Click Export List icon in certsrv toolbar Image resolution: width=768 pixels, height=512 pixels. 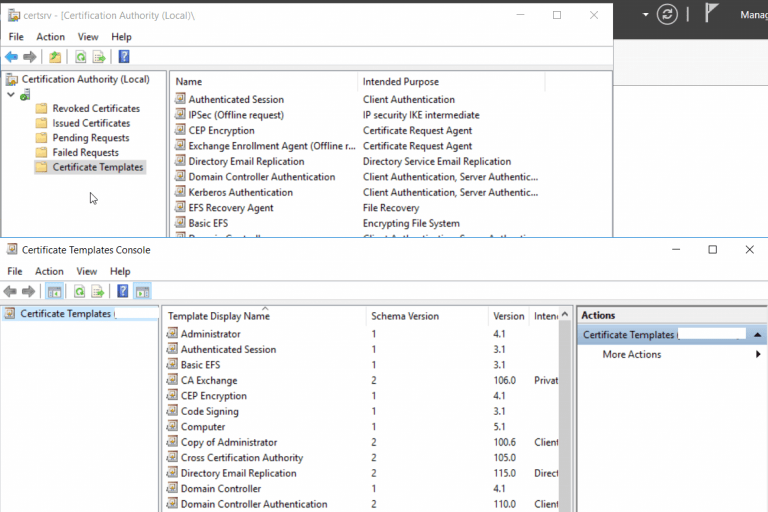coord(99,57)
